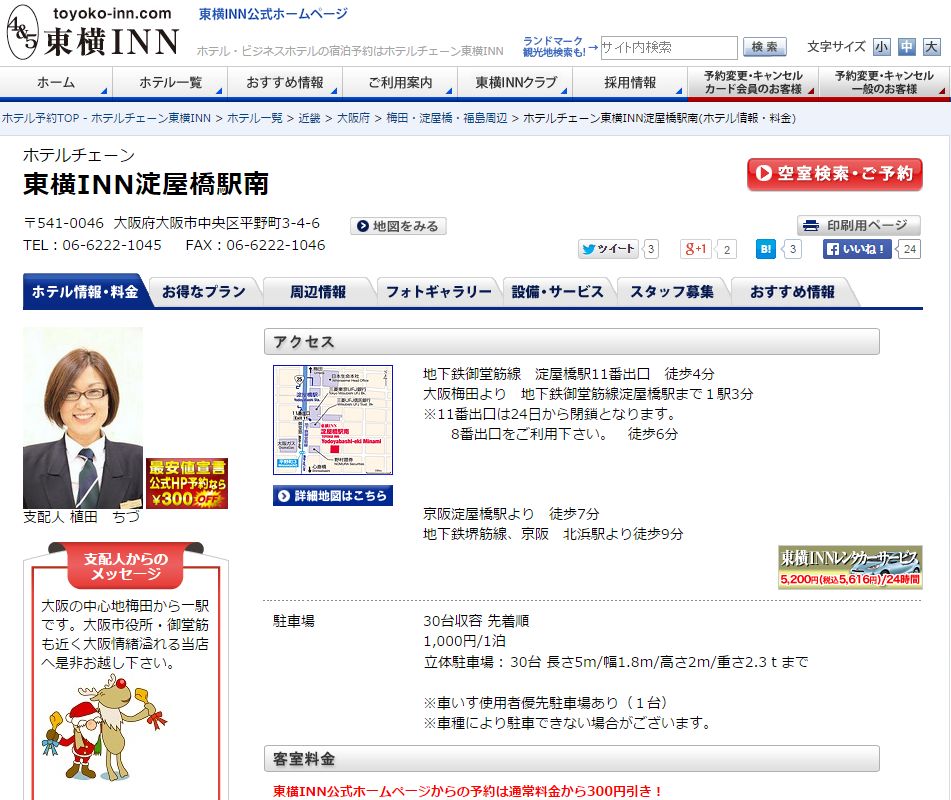Click the Santa and reindeer illustration
This screenshot has height=800, width=951.
(x=104, y=728)
